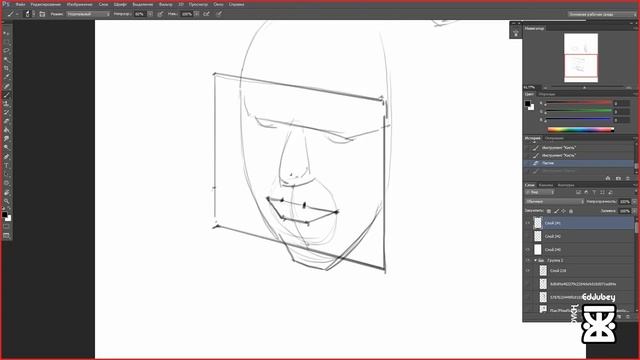This screenshot has height=360, width=640.
Task: Select the Lasso tool
Action: point(7,51)
